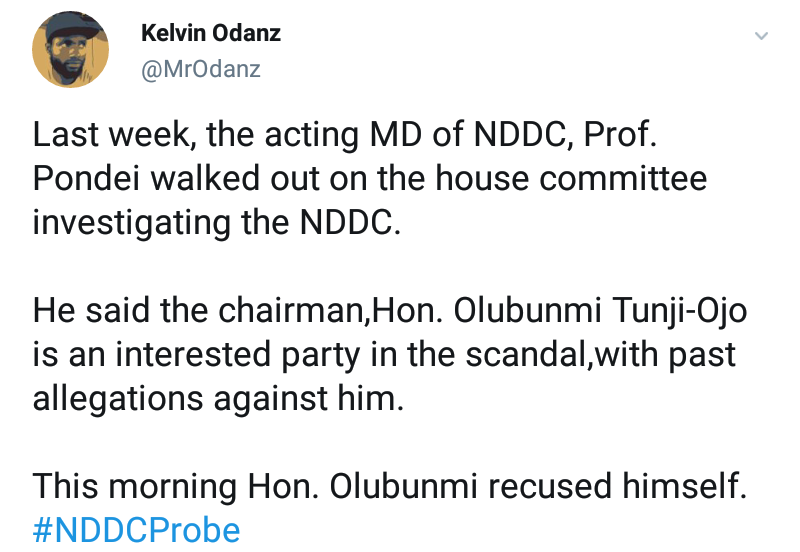Open Kelvin Odanz's profile picture
Image resolution: width=800 pixels, height=552 pixels.
coord(71,50)
